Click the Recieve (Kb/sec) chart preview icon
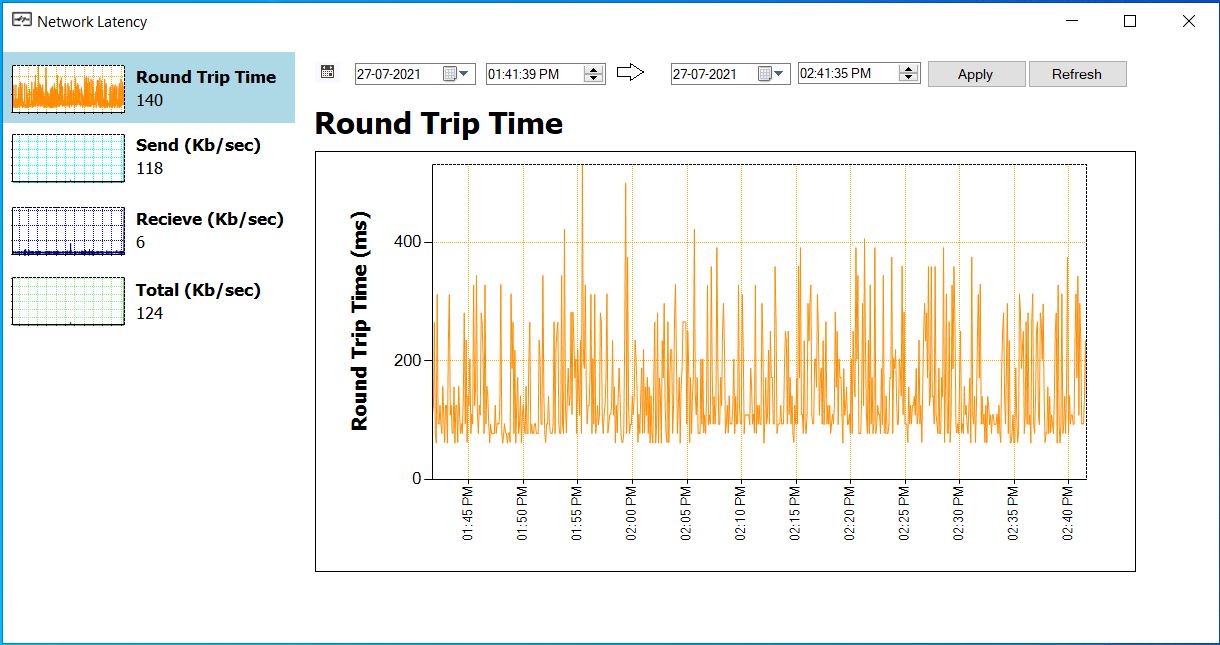 [x=66, y=230]
